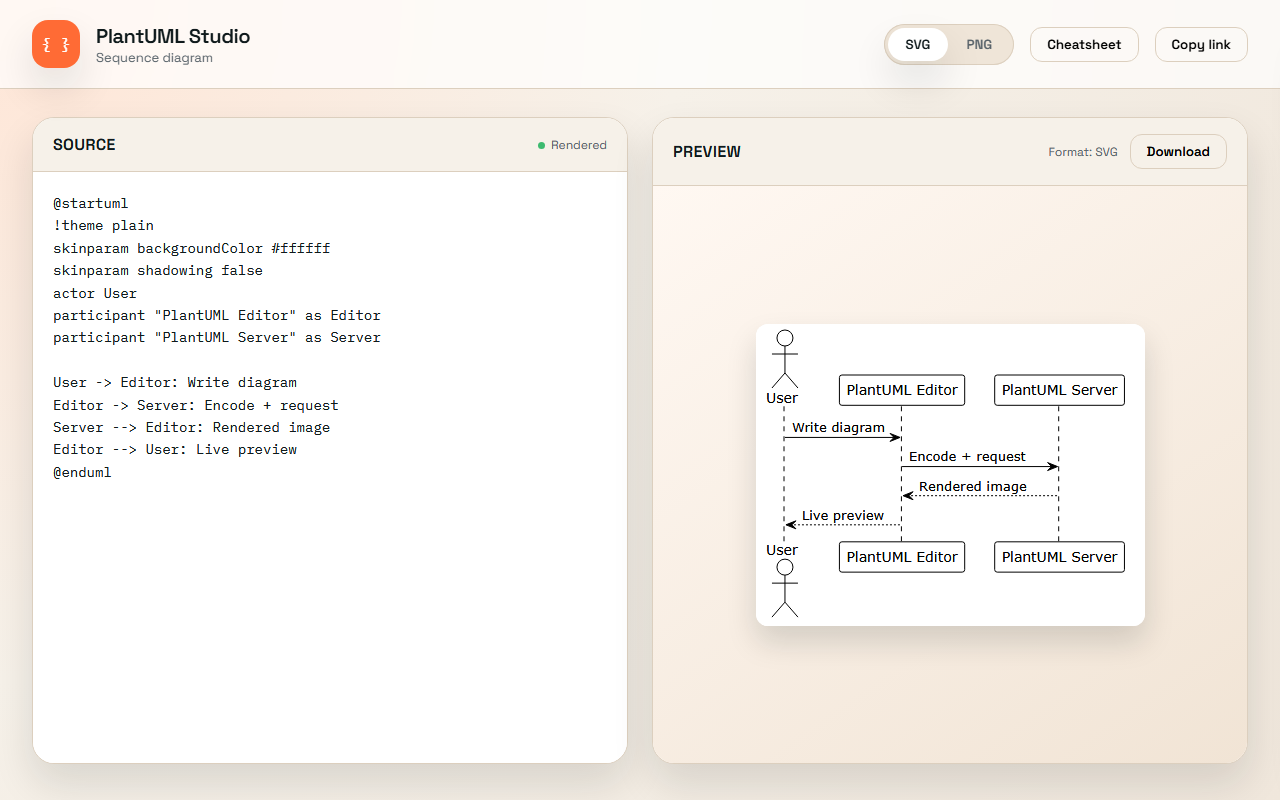This screenshot has height=800, width=1280.
Task: Click the top PlantUML Server box in diagram
Action: (1059, 390)
